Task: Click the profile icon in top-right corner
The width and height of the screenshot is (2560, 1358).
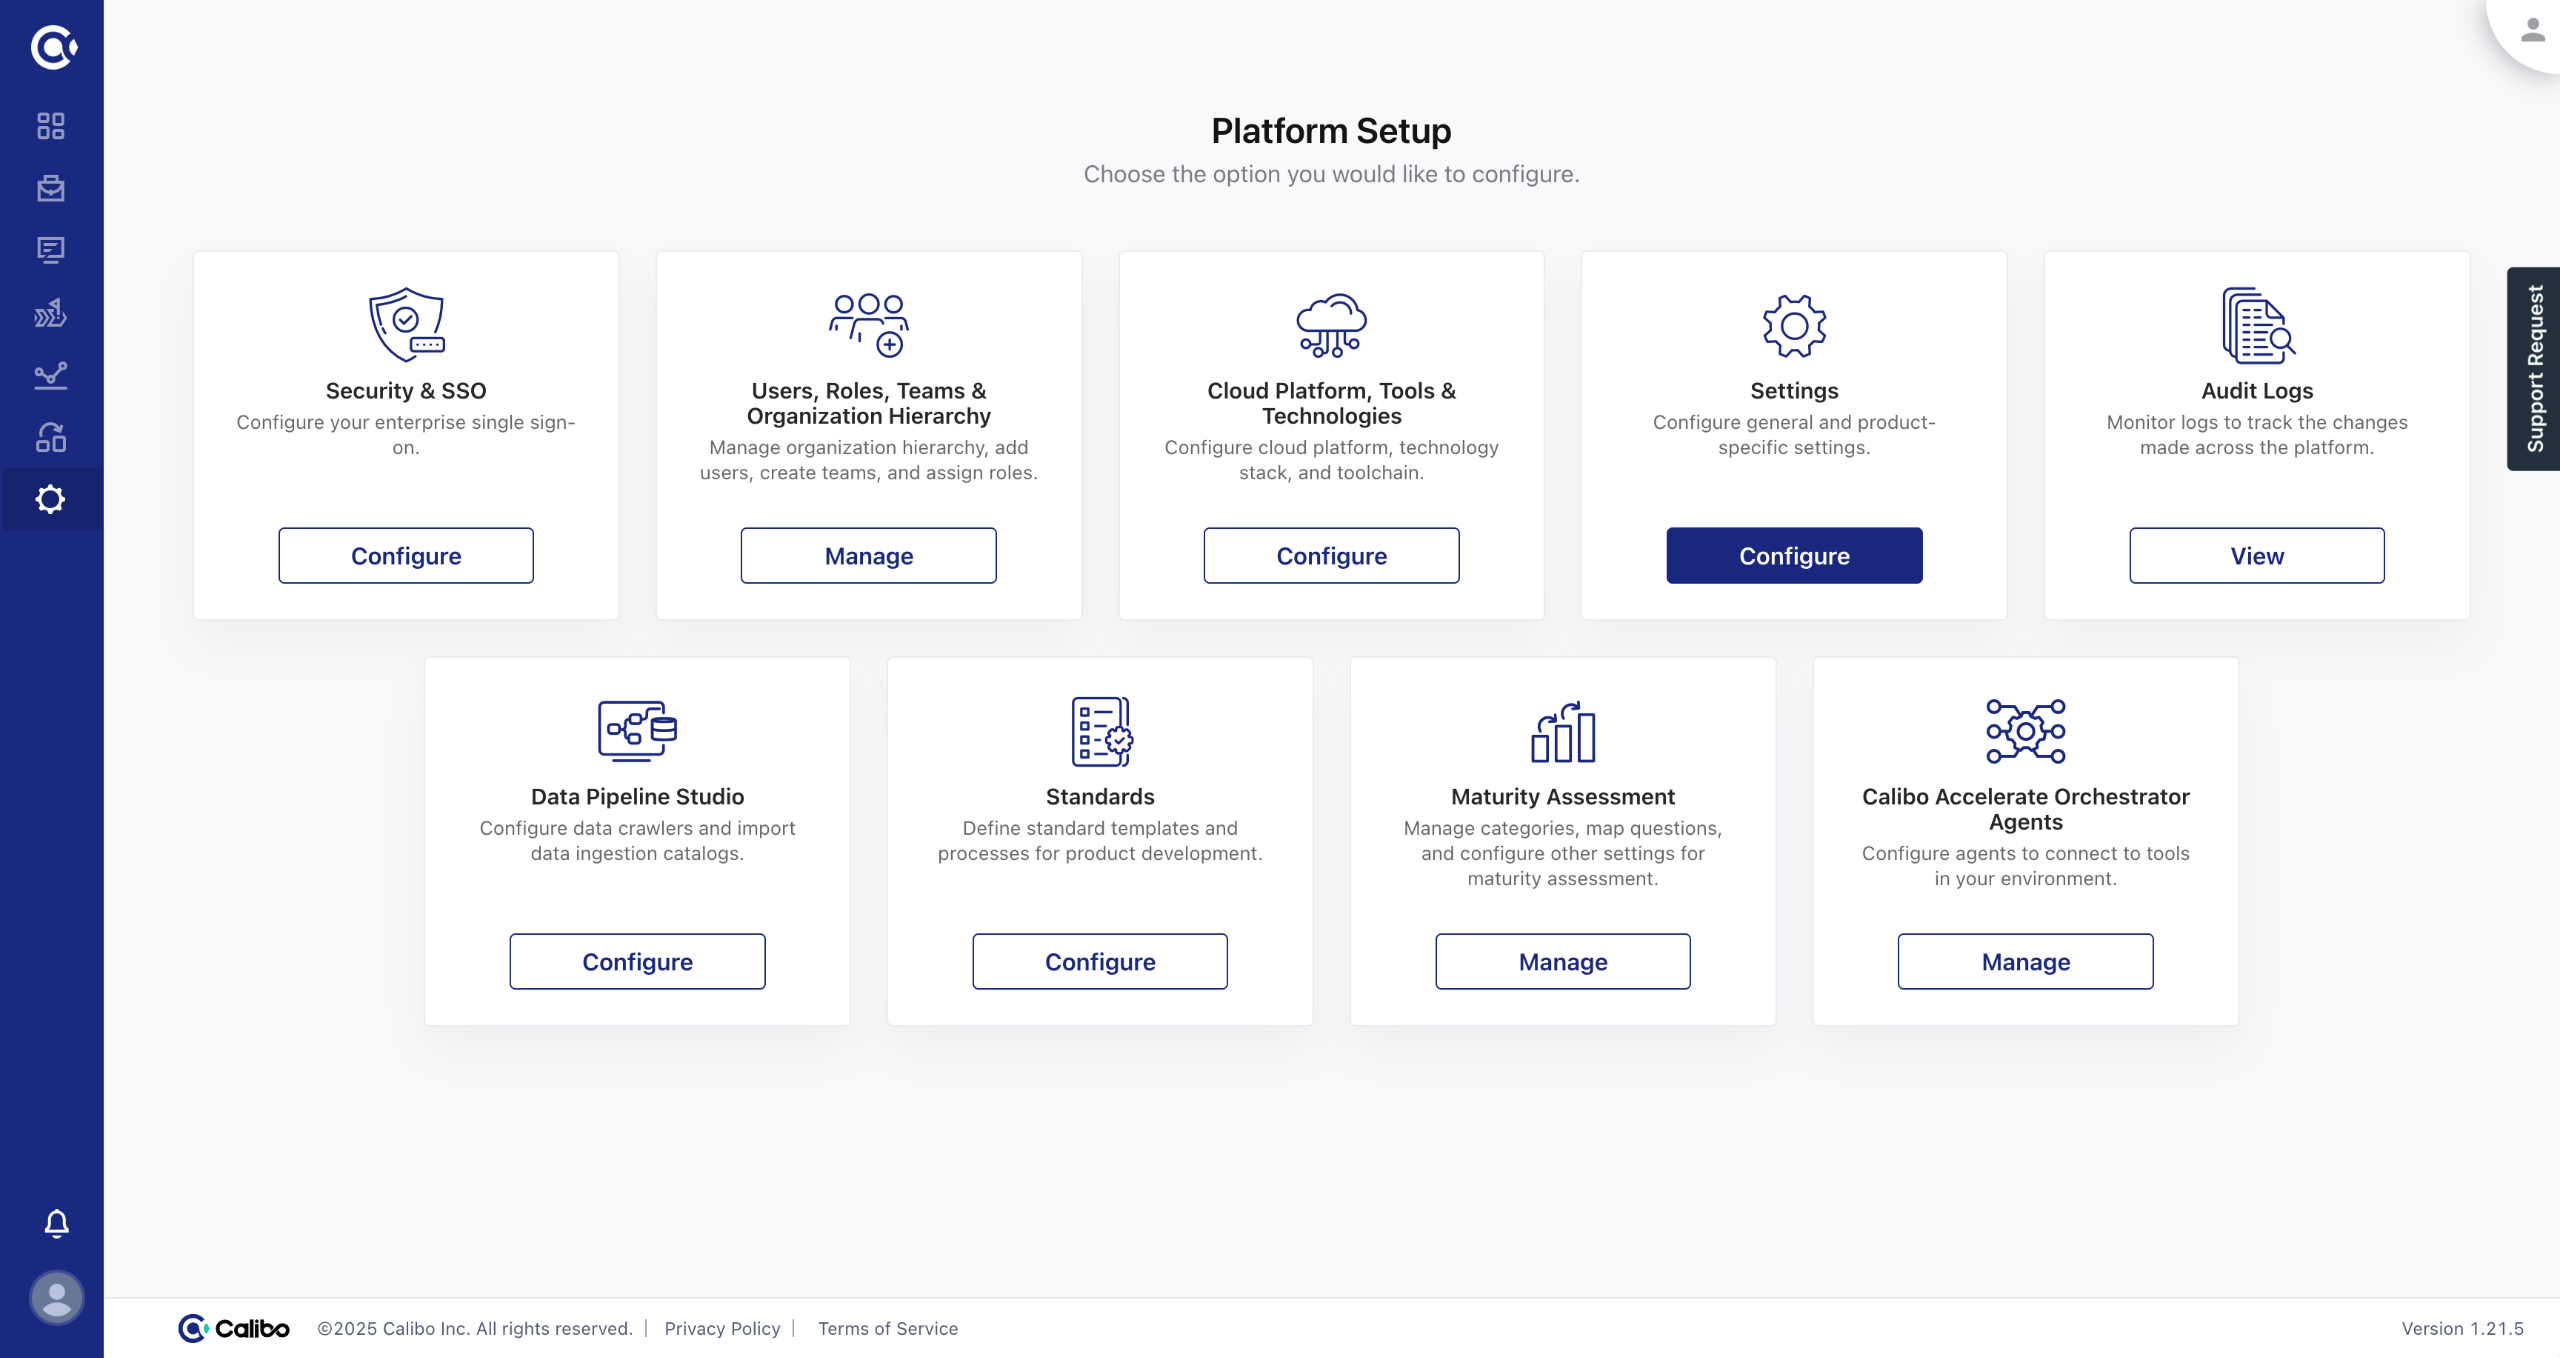Action: point(2532,30)
